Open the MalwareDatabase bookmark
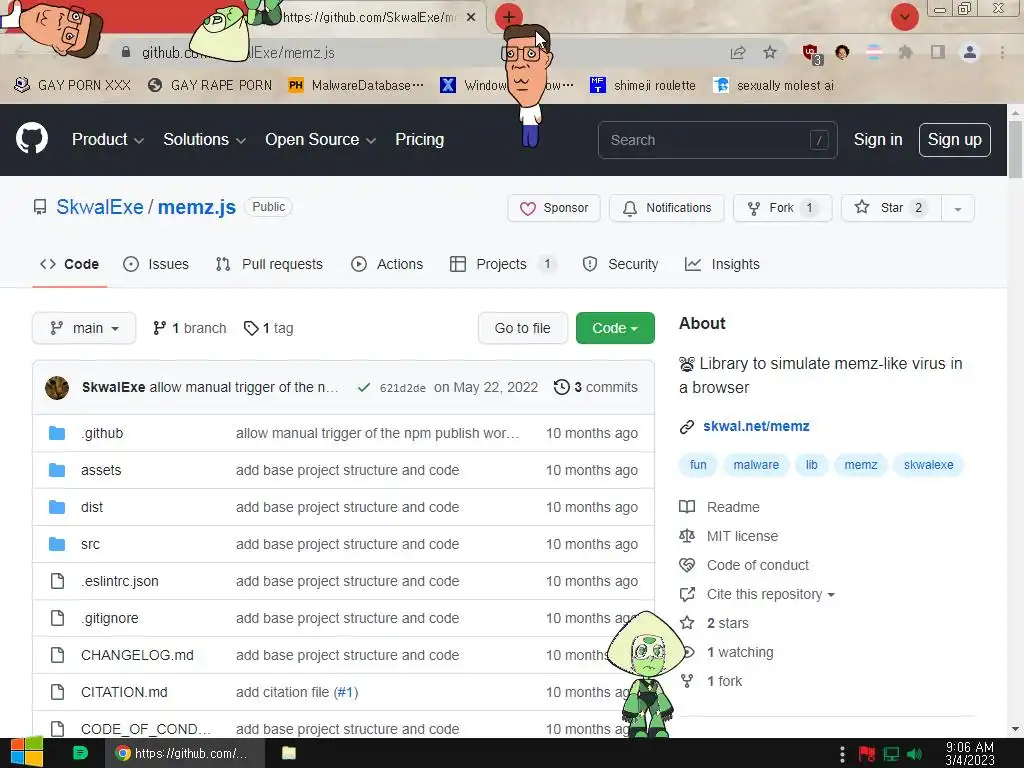Screen dimensions: 1024x768 point(356,86)
